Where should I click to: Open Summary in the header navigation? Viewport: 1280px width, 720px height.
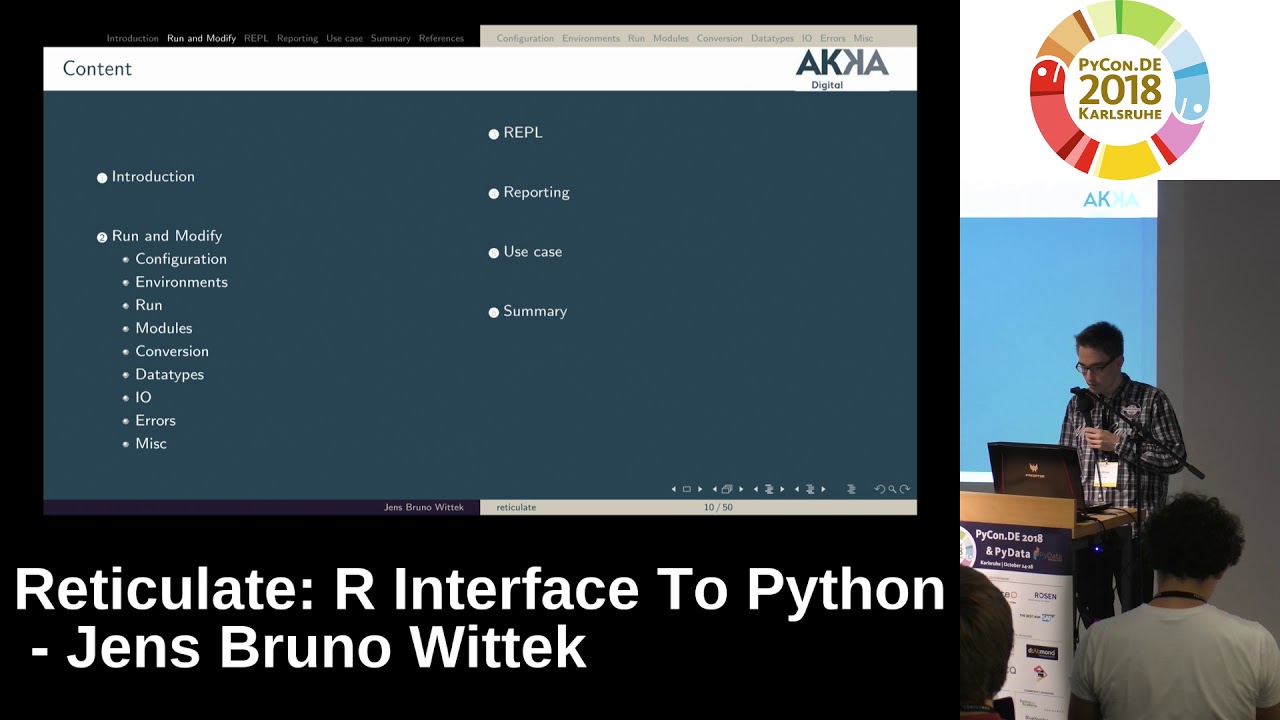click(x=391, y=38)
